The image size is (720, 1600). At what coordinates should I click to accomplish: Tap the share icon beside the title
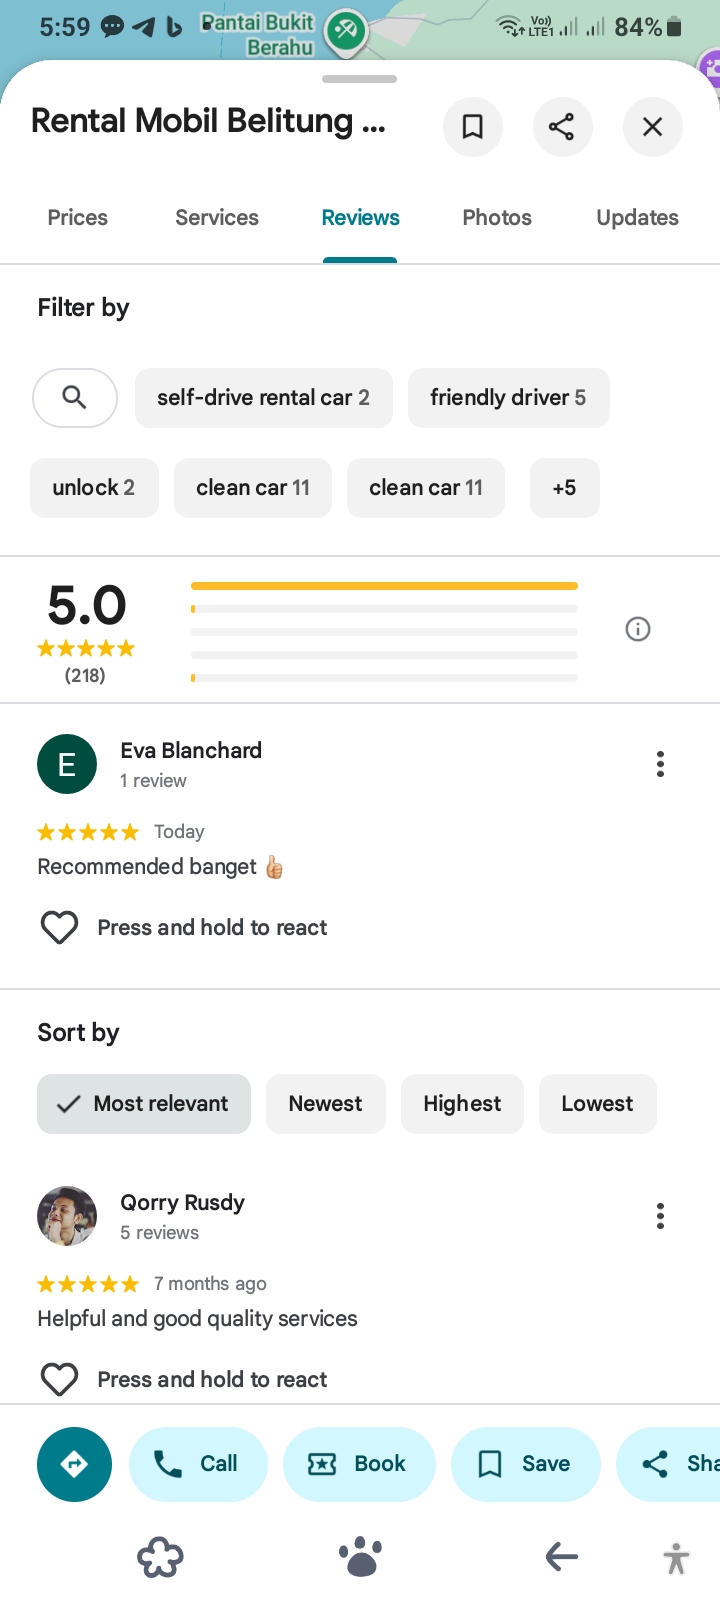coord(562,127)
